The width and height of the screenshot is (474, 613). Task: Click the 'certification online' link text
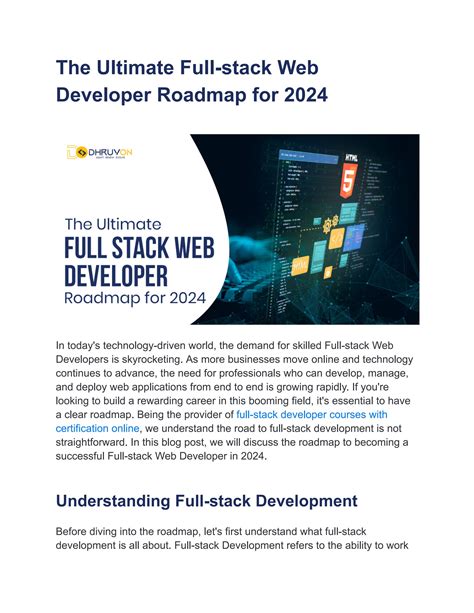tap(97, 428)
